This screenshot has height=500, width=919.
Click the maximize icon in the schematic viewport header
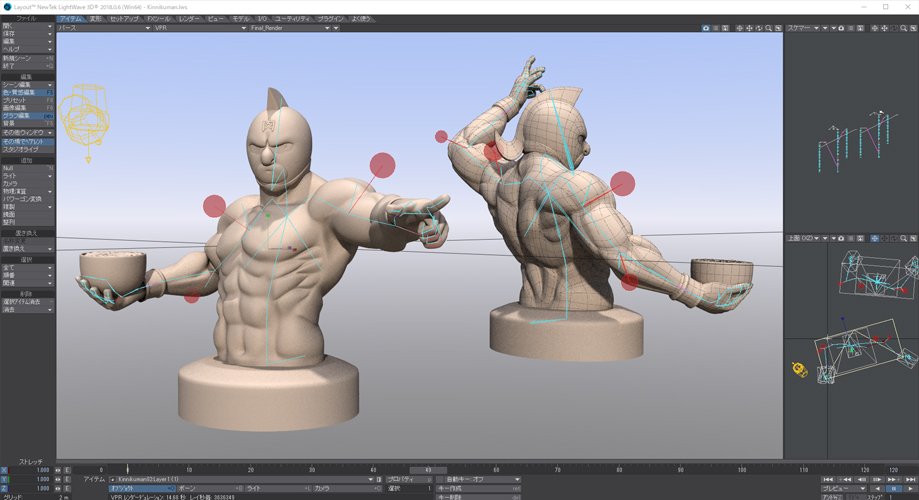(x=913, y=28)
